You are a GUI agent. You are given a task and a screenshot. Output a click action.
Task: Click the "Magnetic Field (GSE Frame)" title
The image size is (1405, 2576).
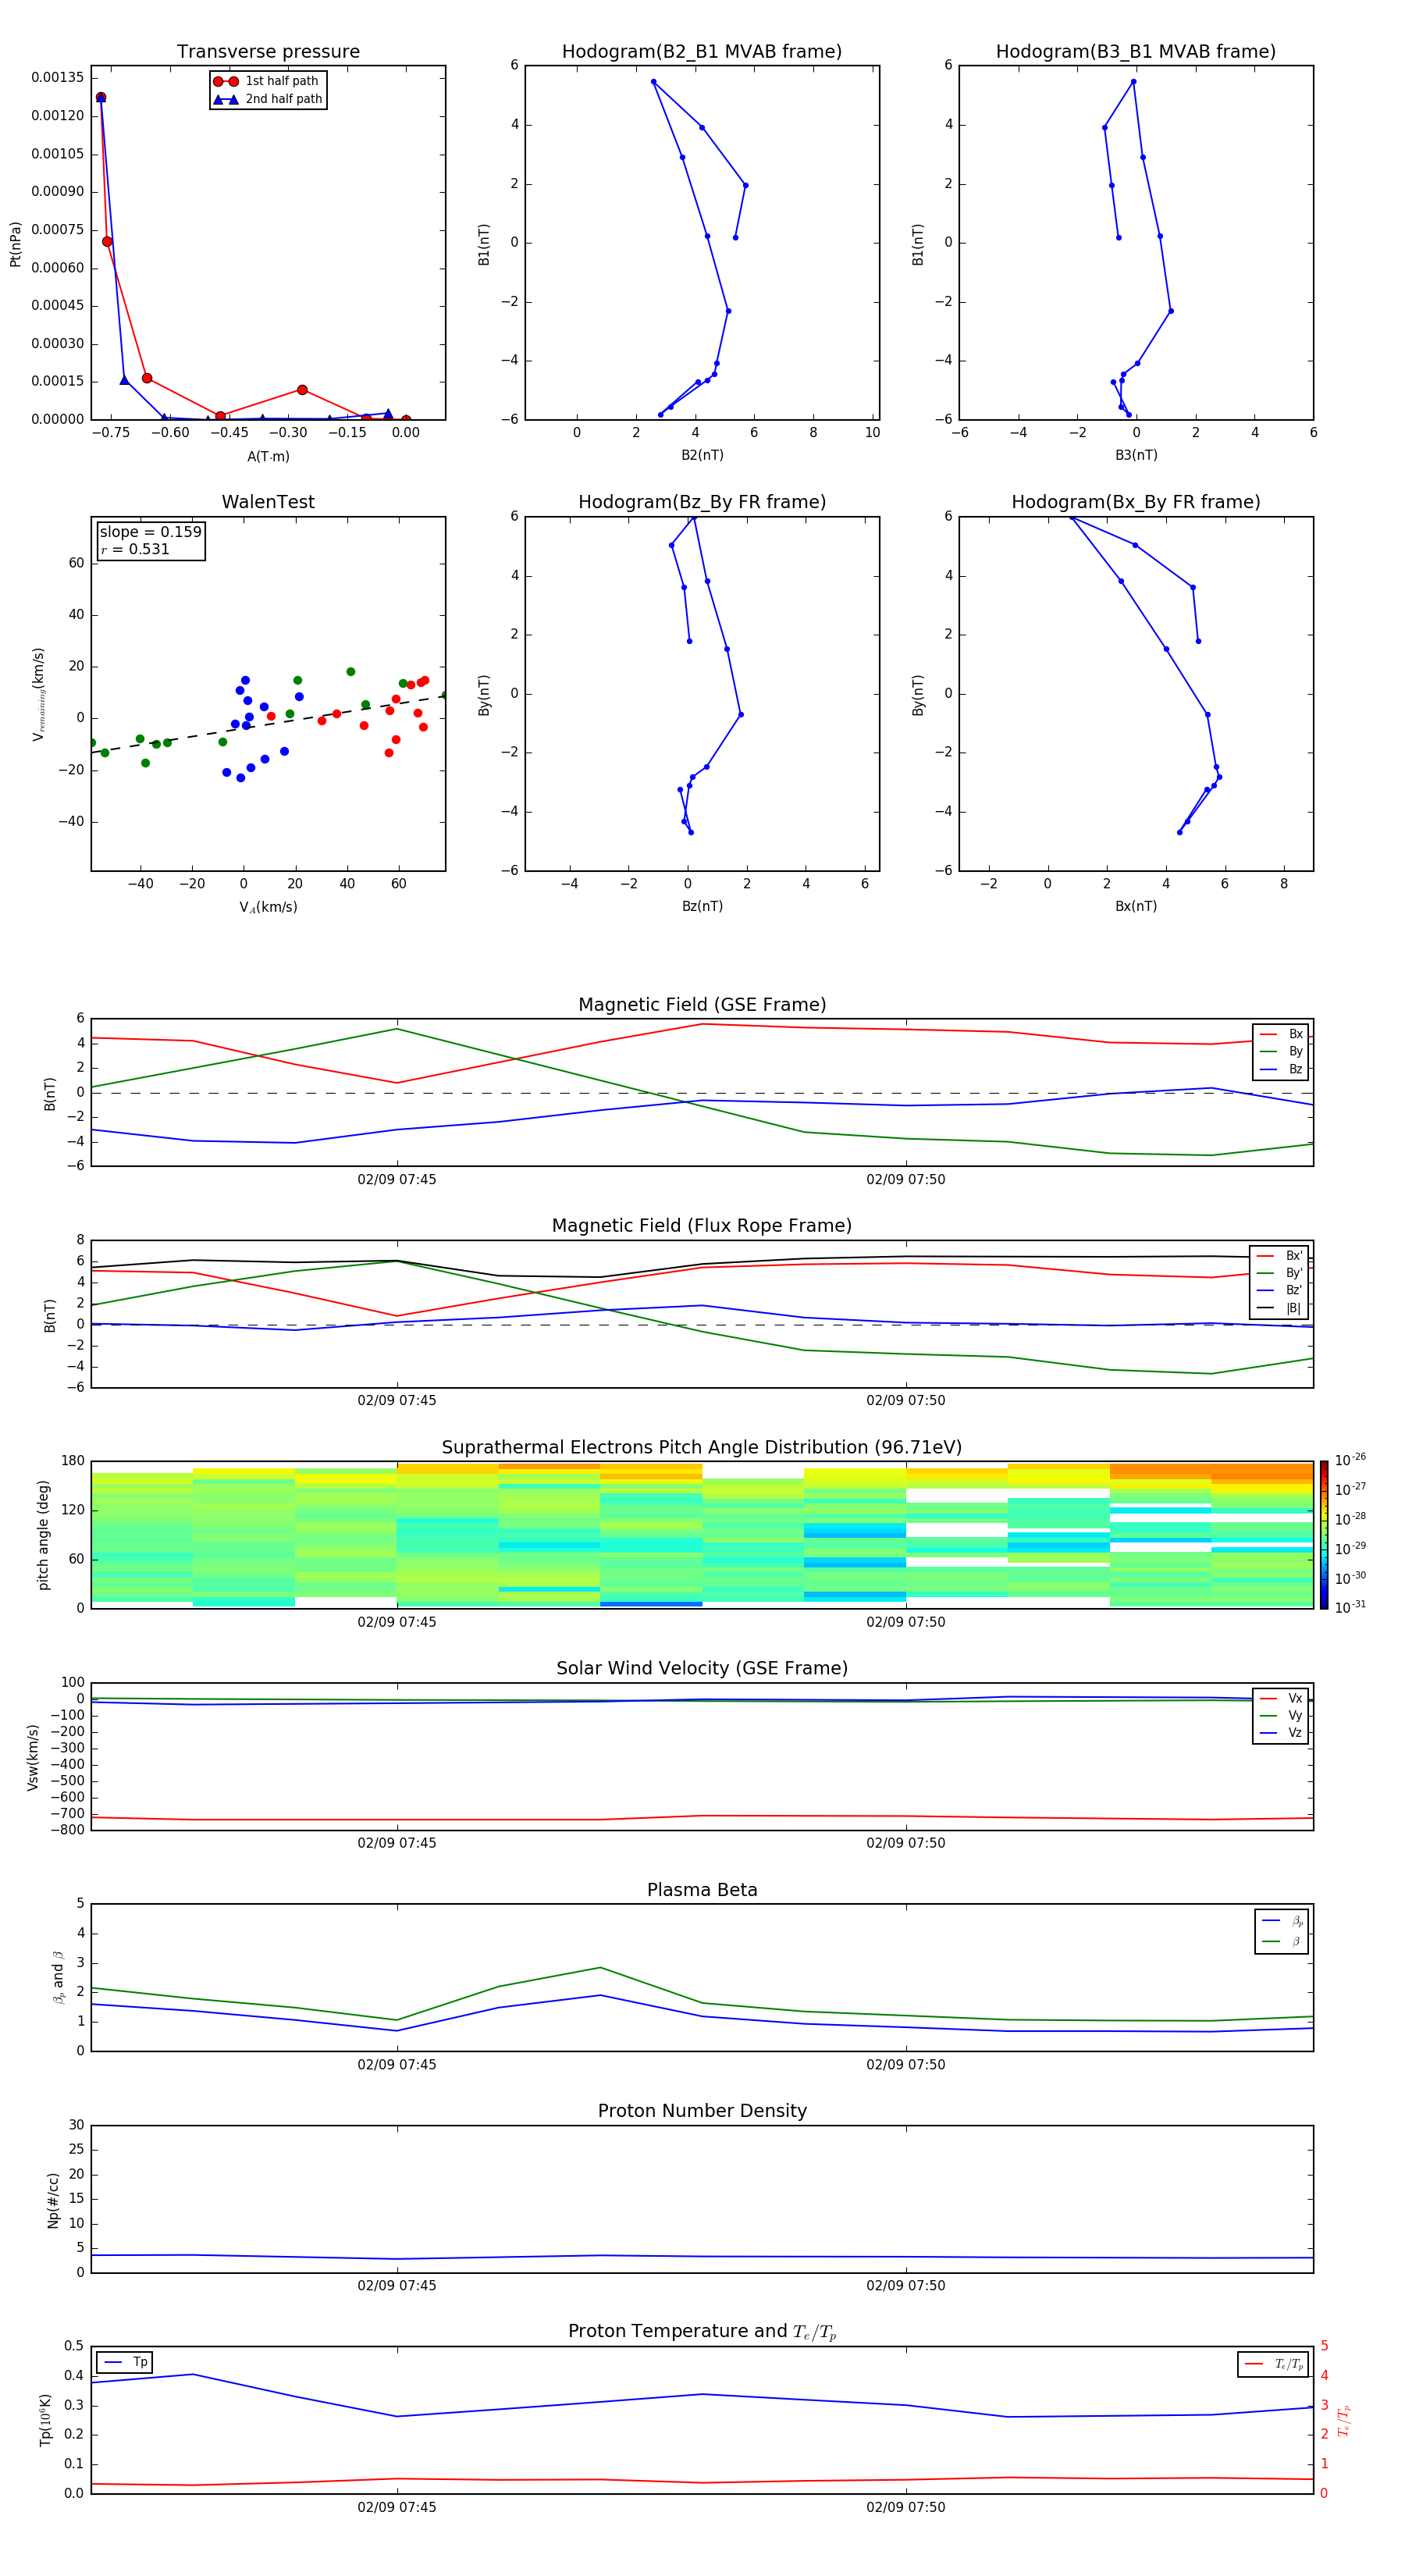click(x=702, y=1005)
